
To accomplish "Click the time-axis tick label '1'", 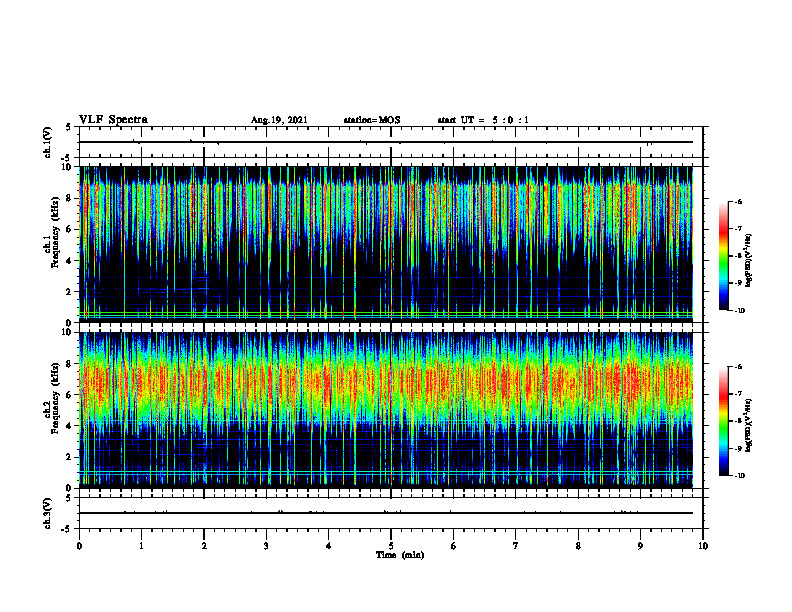I will 141,546.
